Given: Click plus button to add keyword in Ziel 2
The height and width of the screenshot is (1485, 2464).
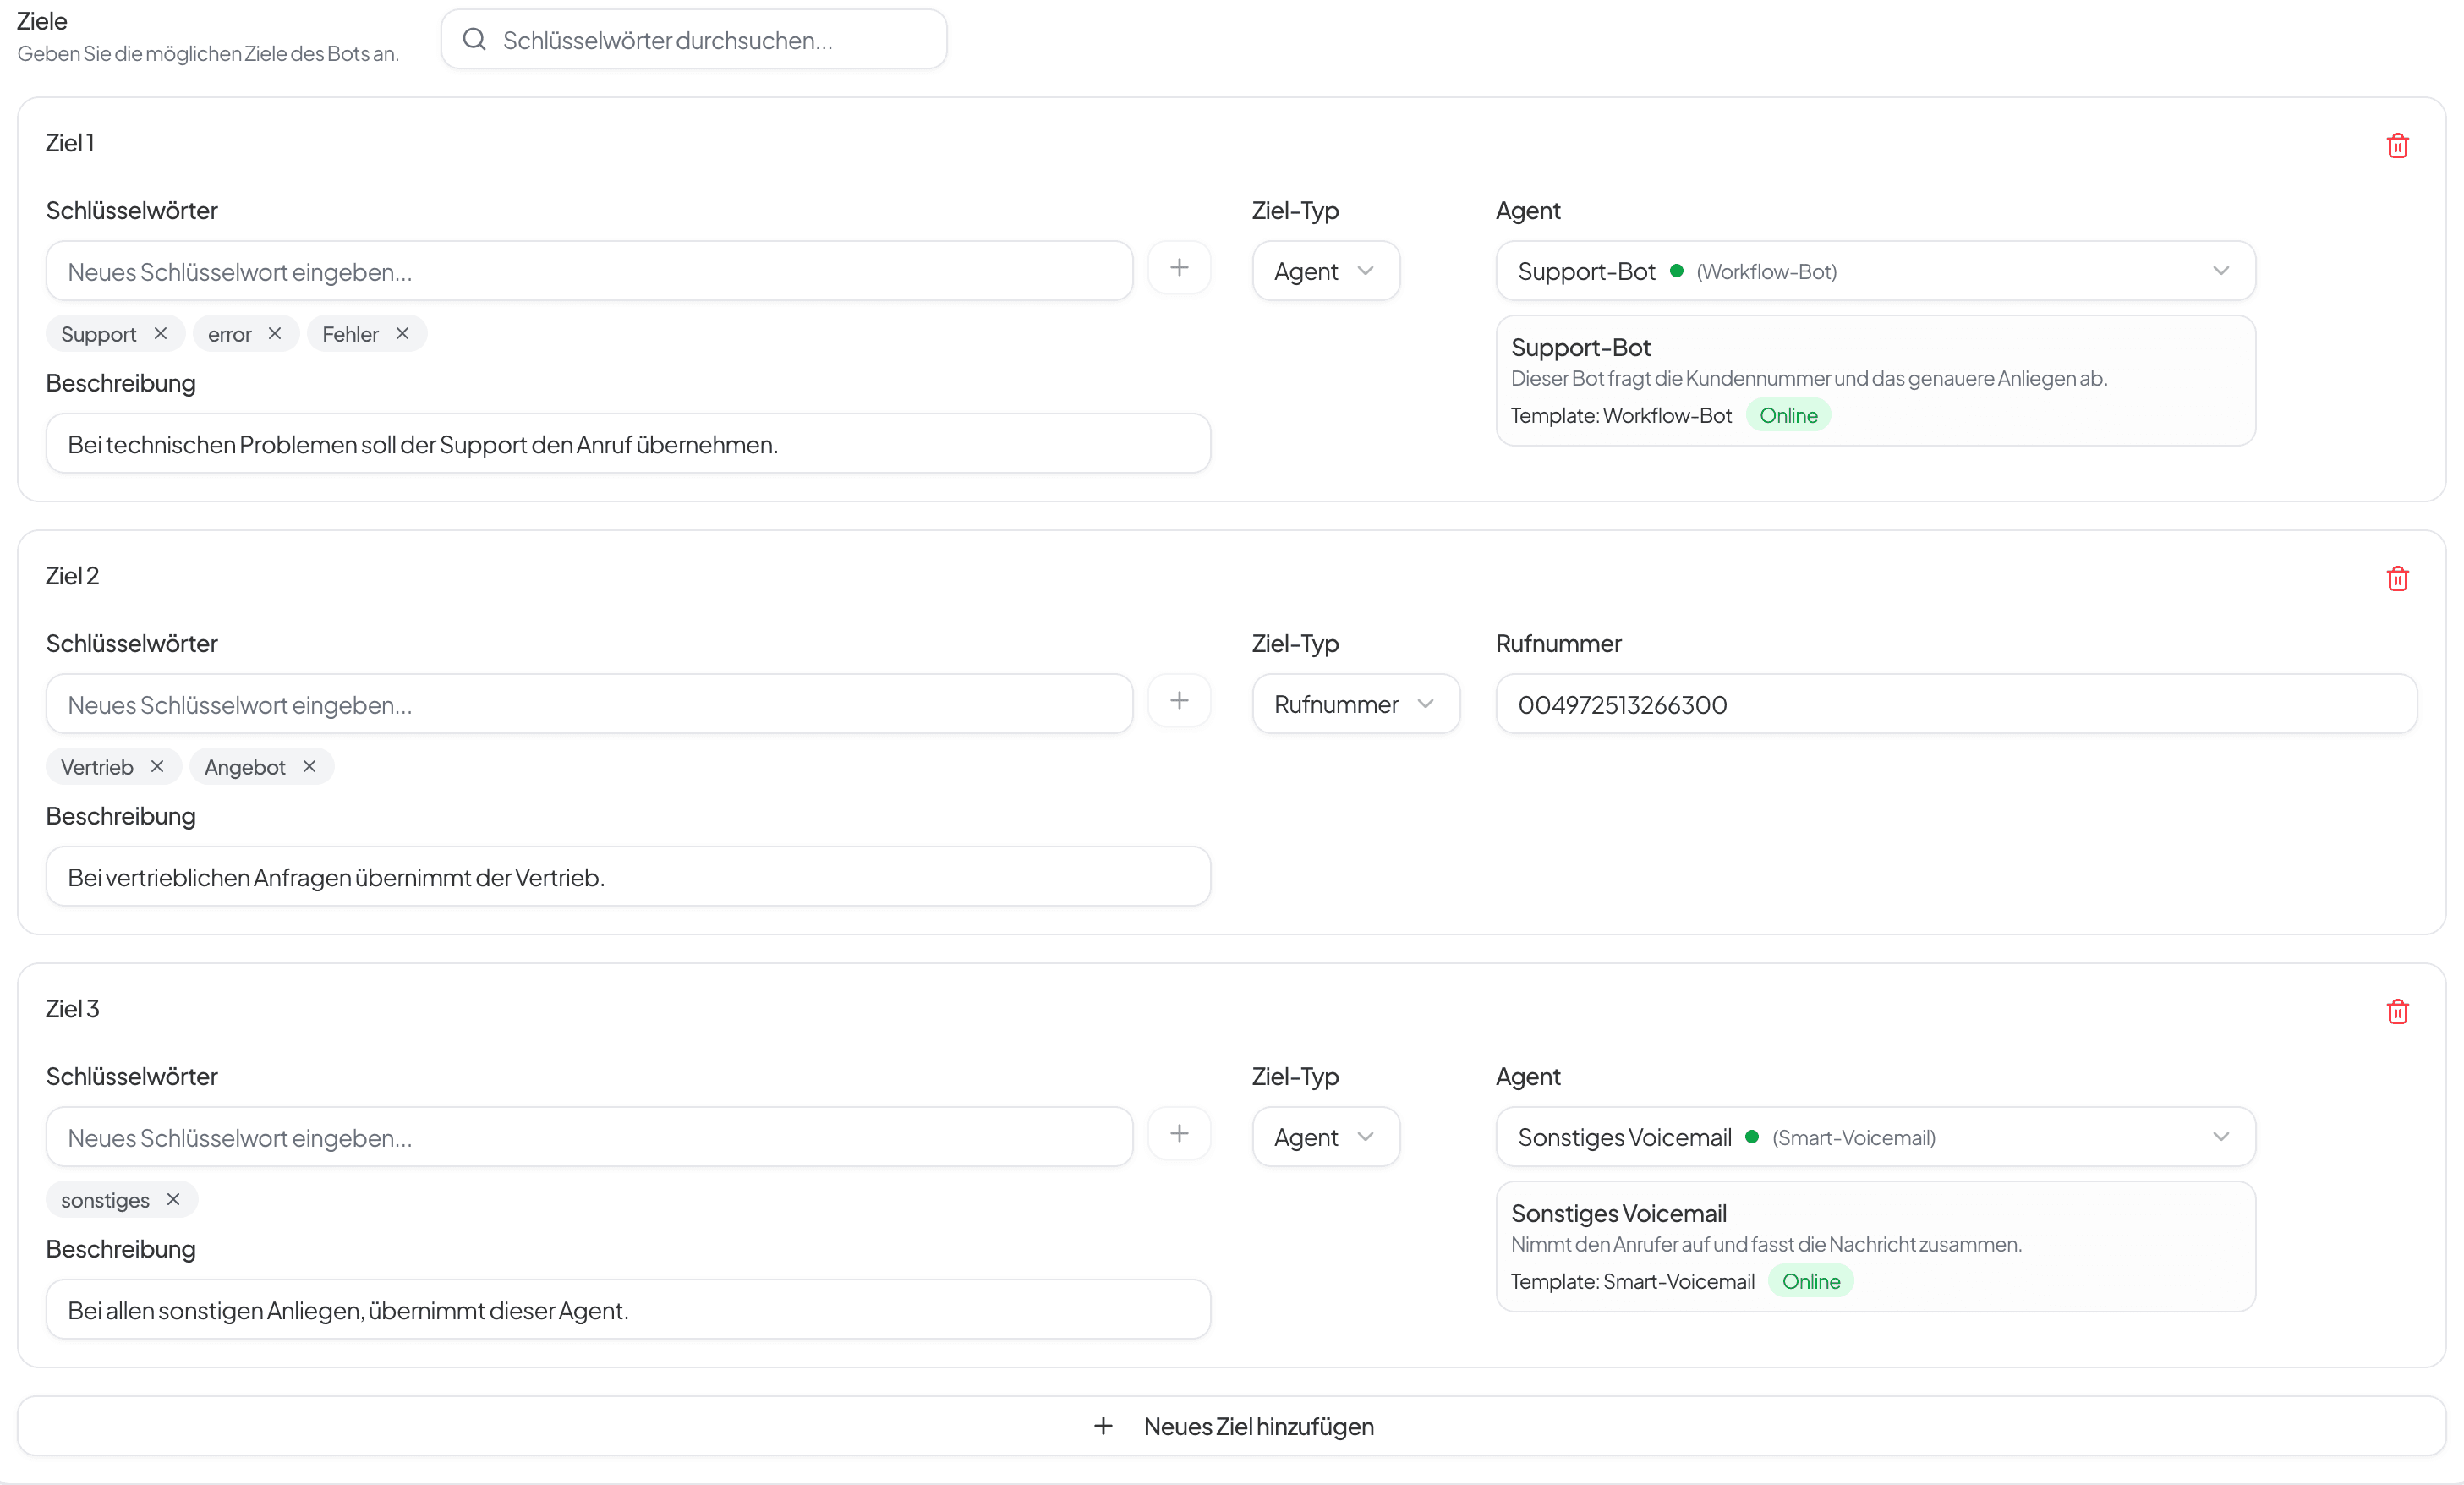Looking at the screenshot, I should pyautogui.click(x=1179, y=701).
